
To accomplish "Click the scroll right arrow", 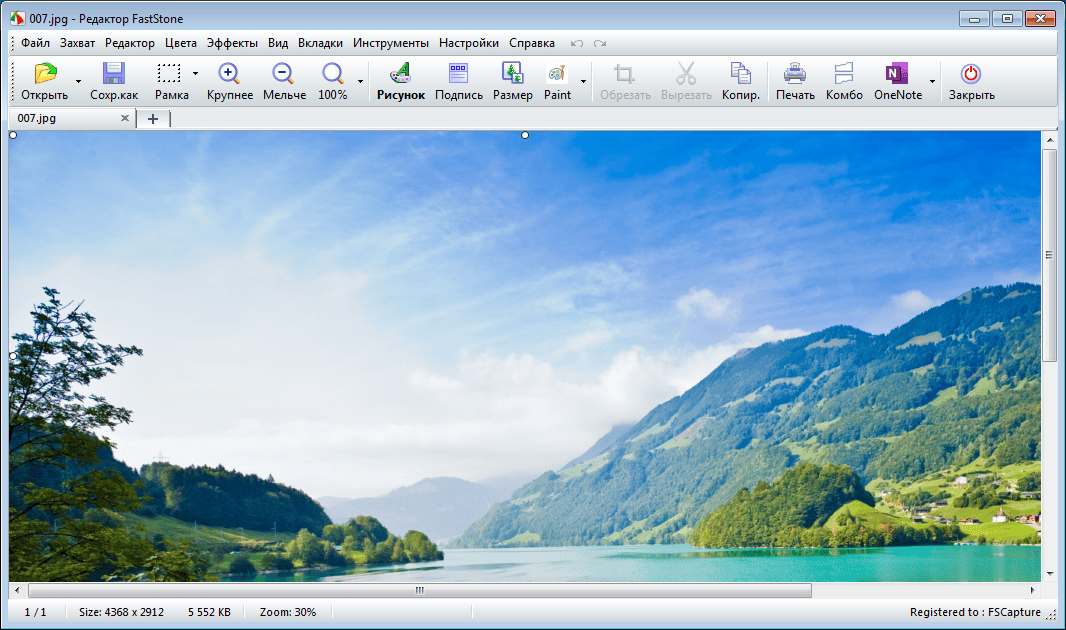I will coord(1033,591).
